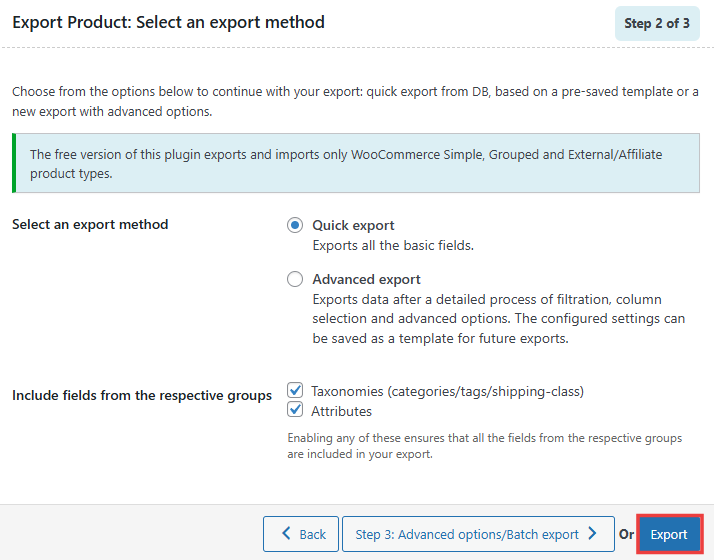Click the Back button text
This screenshot has width=714, height=560.
click(x=313, y=534)
